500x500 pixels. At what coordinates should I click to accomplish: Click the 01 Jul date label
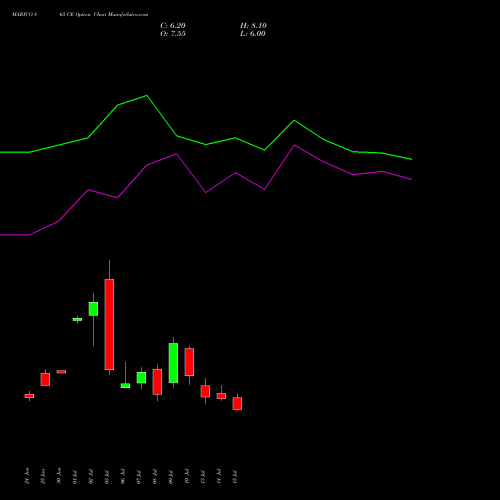pos(75,477)
